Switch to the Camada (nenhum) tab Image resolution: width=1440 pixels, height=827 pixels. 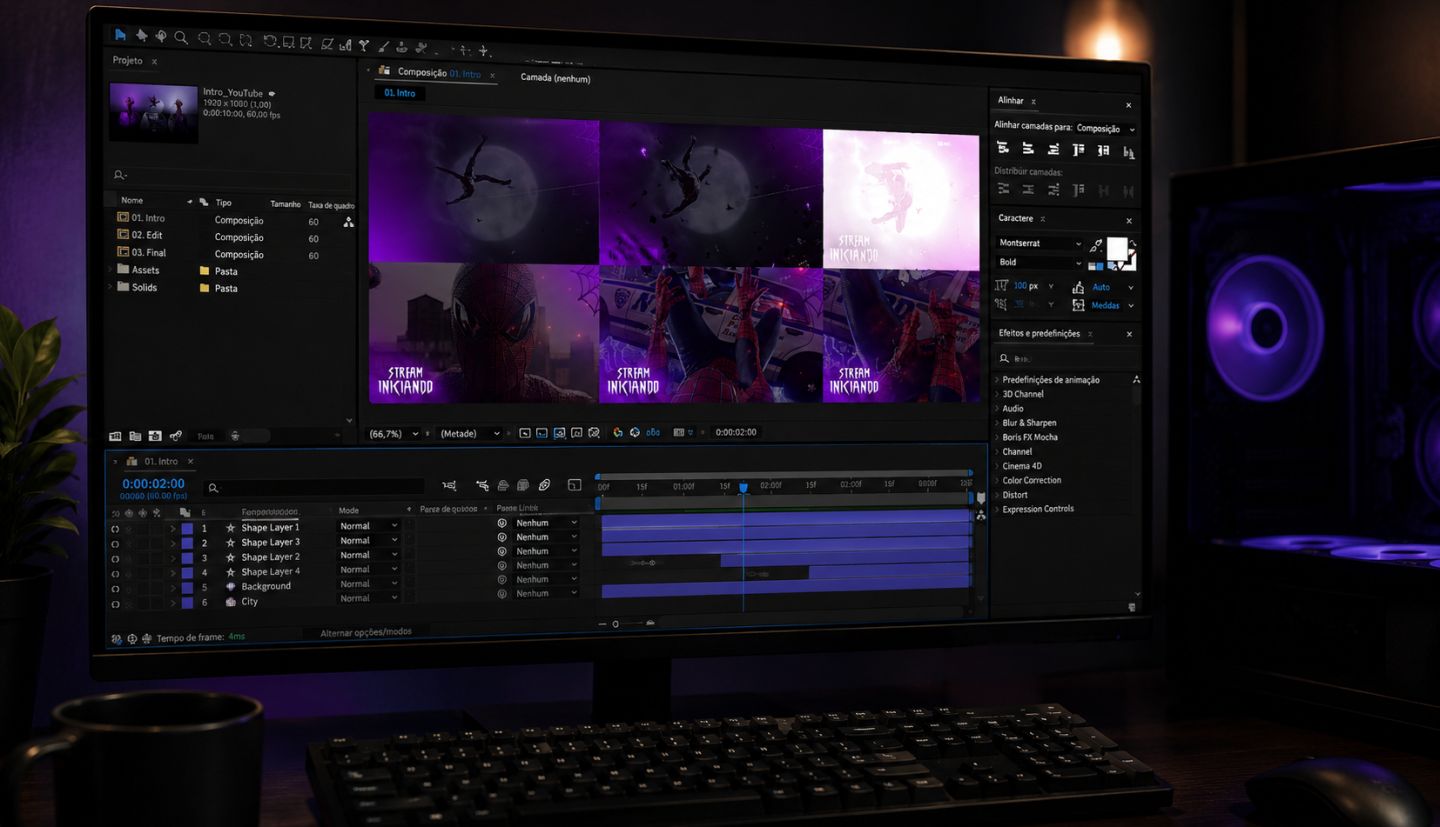point(555,79)
